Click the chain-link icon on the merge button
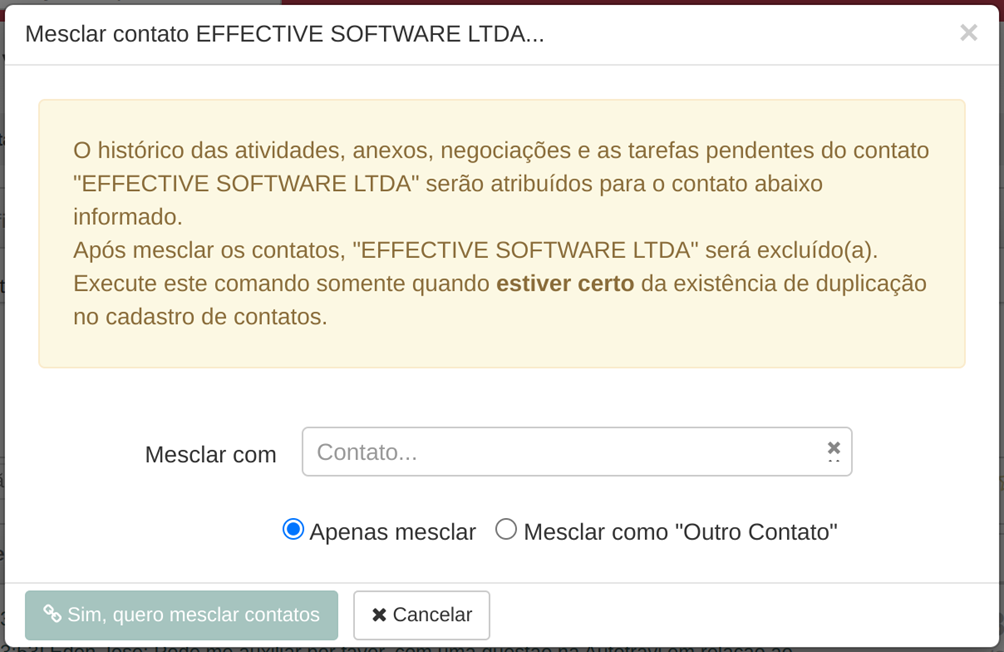The image size is (1004, 652). 52,614
